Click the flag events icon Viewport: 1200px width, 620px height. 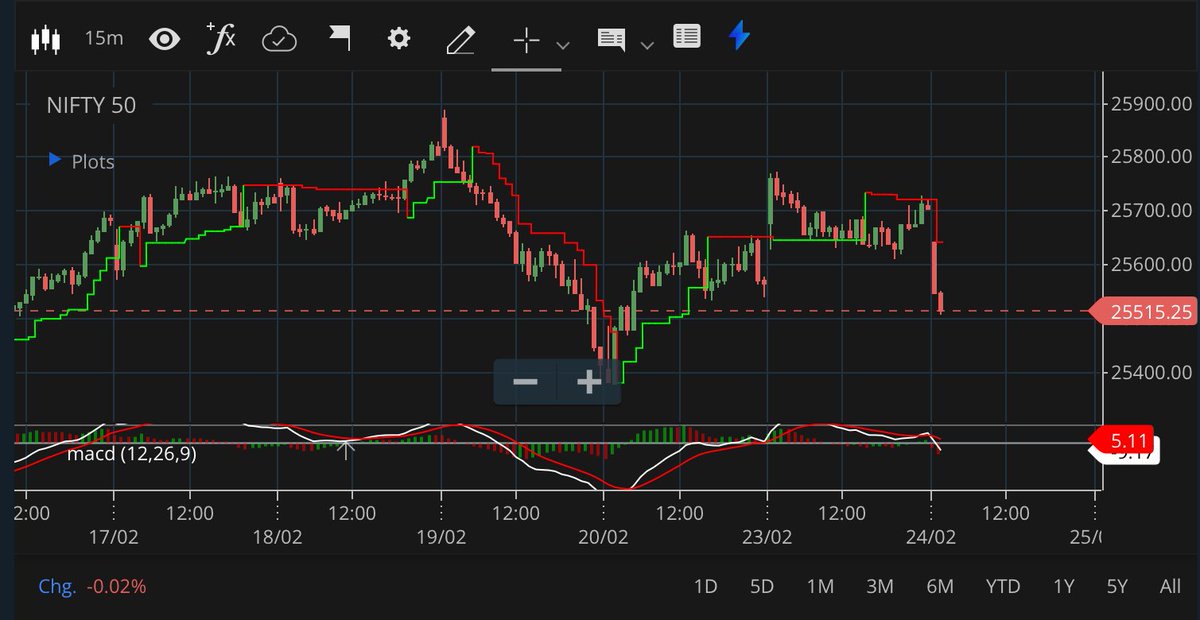[340, 39]
